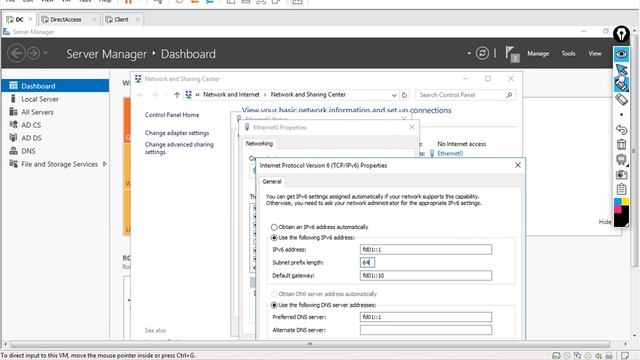Click the sound icon in VMware status bar
Image resolution: width=640 pixels, height=360 pixels.
click(x=598, y=356)
